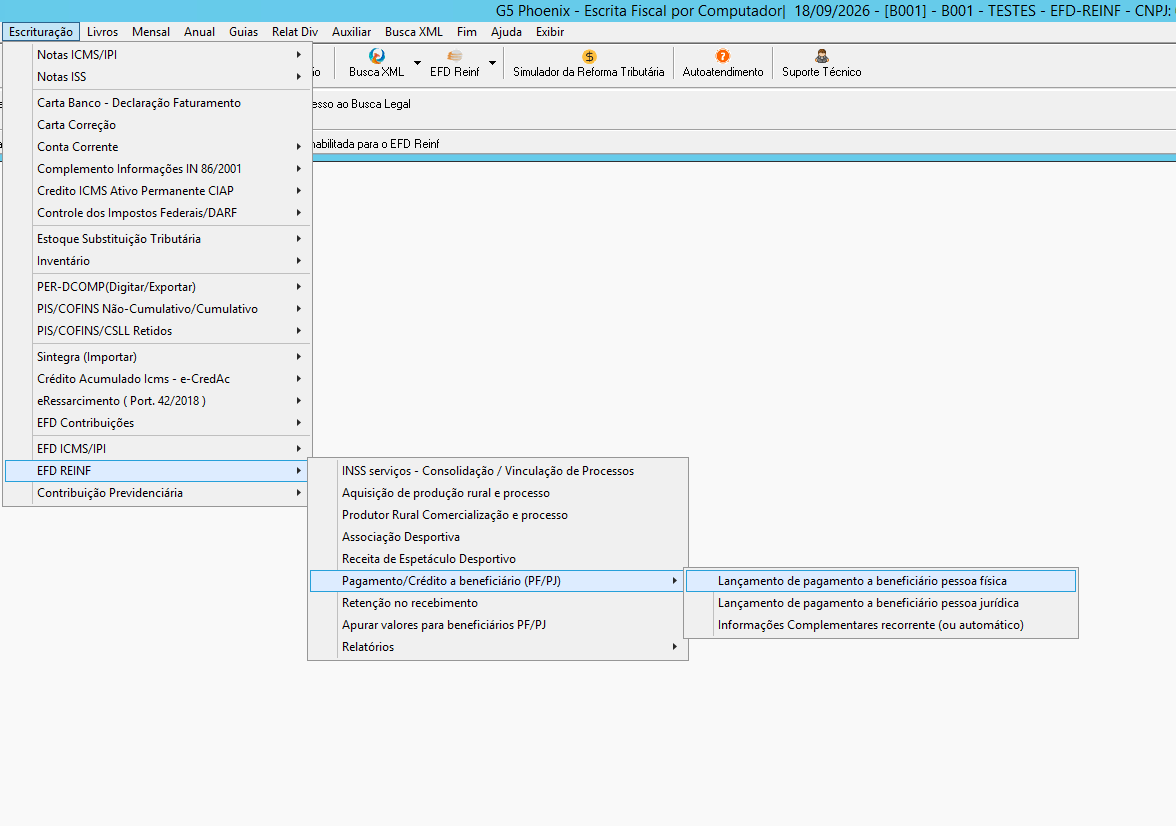This screenshot has width=1176, height=826.
Task: Open Suporte Técnico toolbar icon
Action: pyautogui.click(x=821, y=56)
